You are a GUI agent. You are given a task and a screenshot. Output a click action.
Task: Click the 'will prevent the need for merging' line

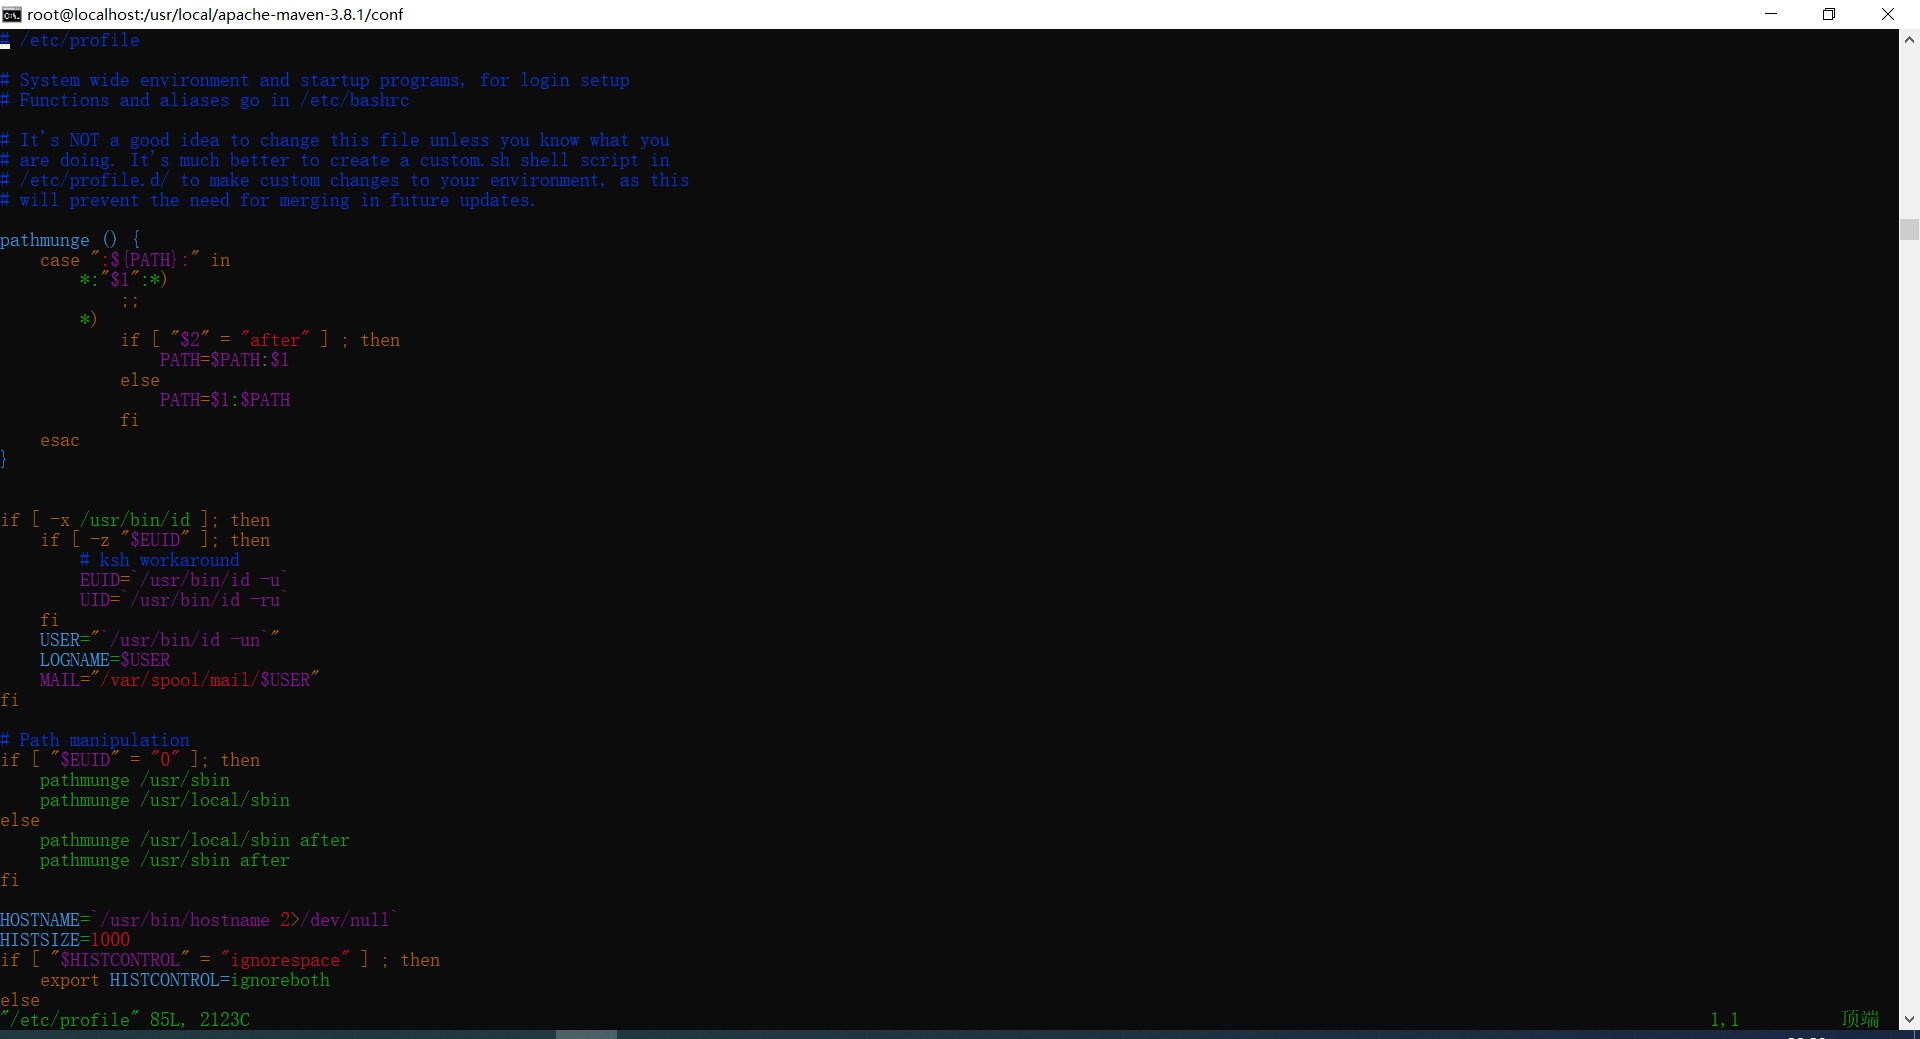click(268, 200)
